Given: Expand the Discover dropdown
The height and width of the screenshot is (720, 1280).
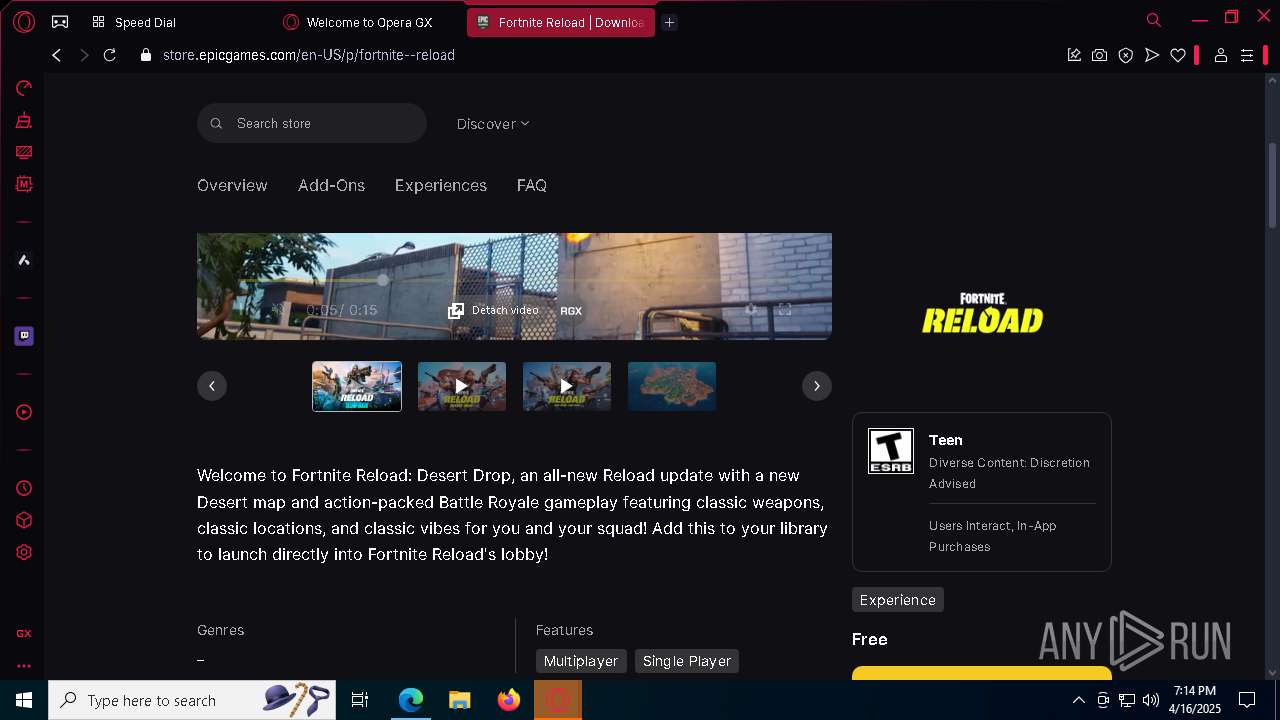Looking at the screenshot, I should (x=493, y=124).
